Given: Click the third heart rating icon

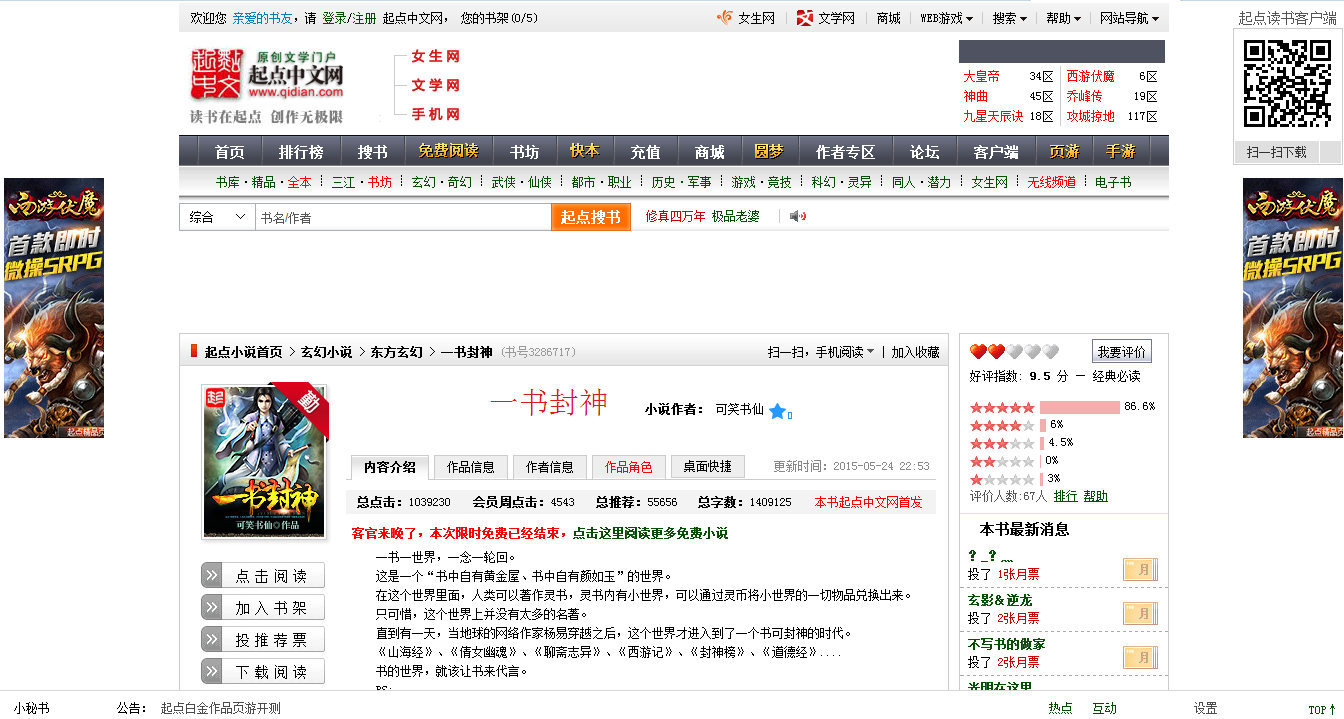Looking at the screenshot, I should (x=1014, y=352).
